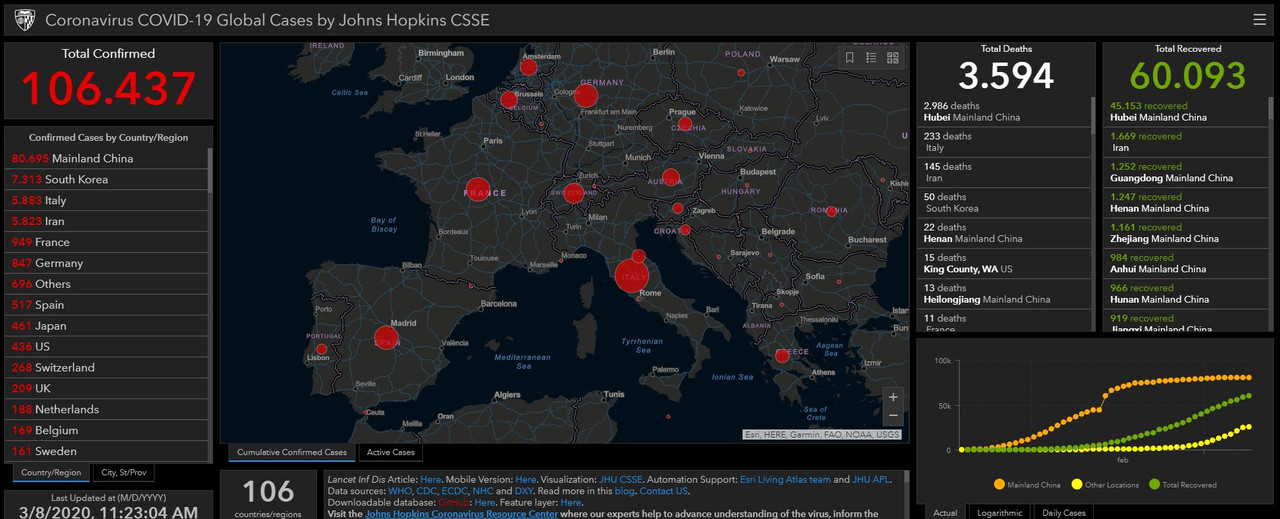Switch to the Country/Region tab
The height and width of the screenshot is (519, 1280).
pyautogui.click(x=51, y=472)
